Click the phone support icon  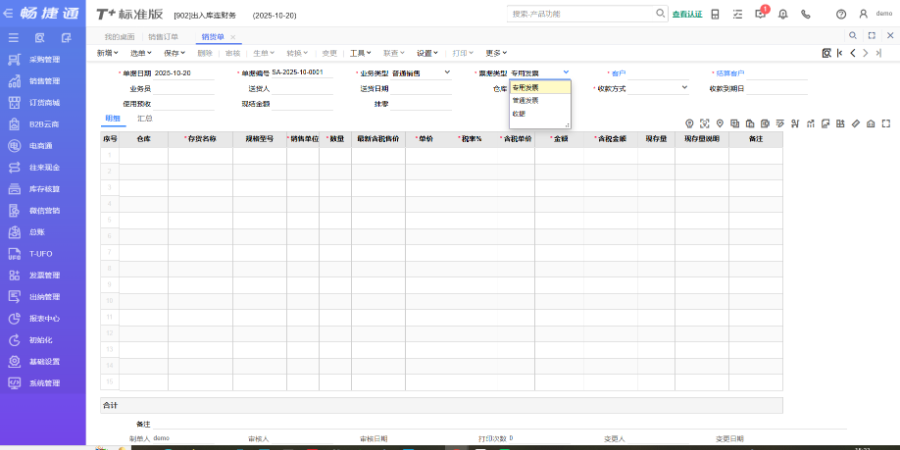coord(806,14)
